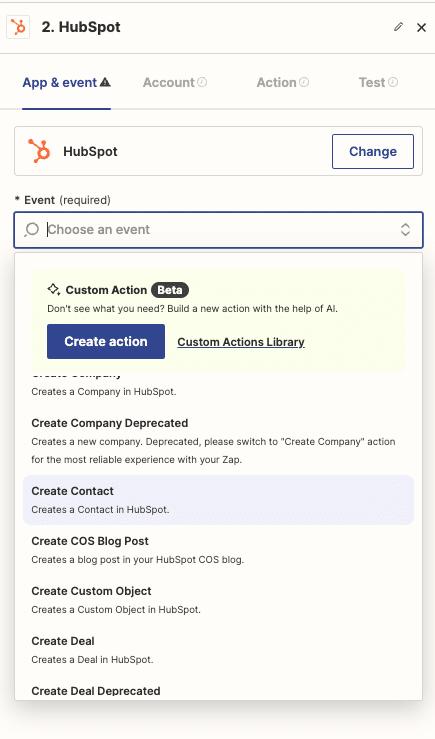The height and width of the screenshot is (739, 435).
Task: Click 'Creates a Company in HubSpot.' description
Action: coord(104,392)
